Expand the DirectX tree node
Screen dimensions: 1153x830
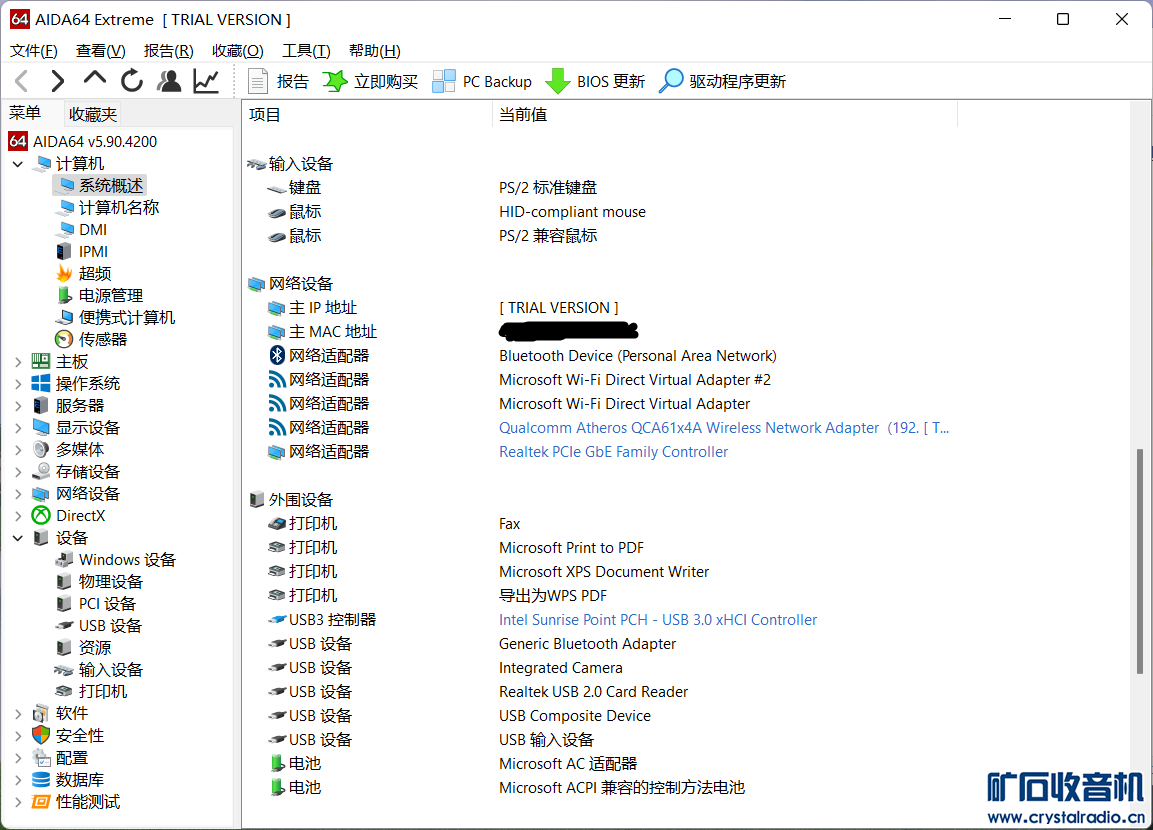coord(18,516)
